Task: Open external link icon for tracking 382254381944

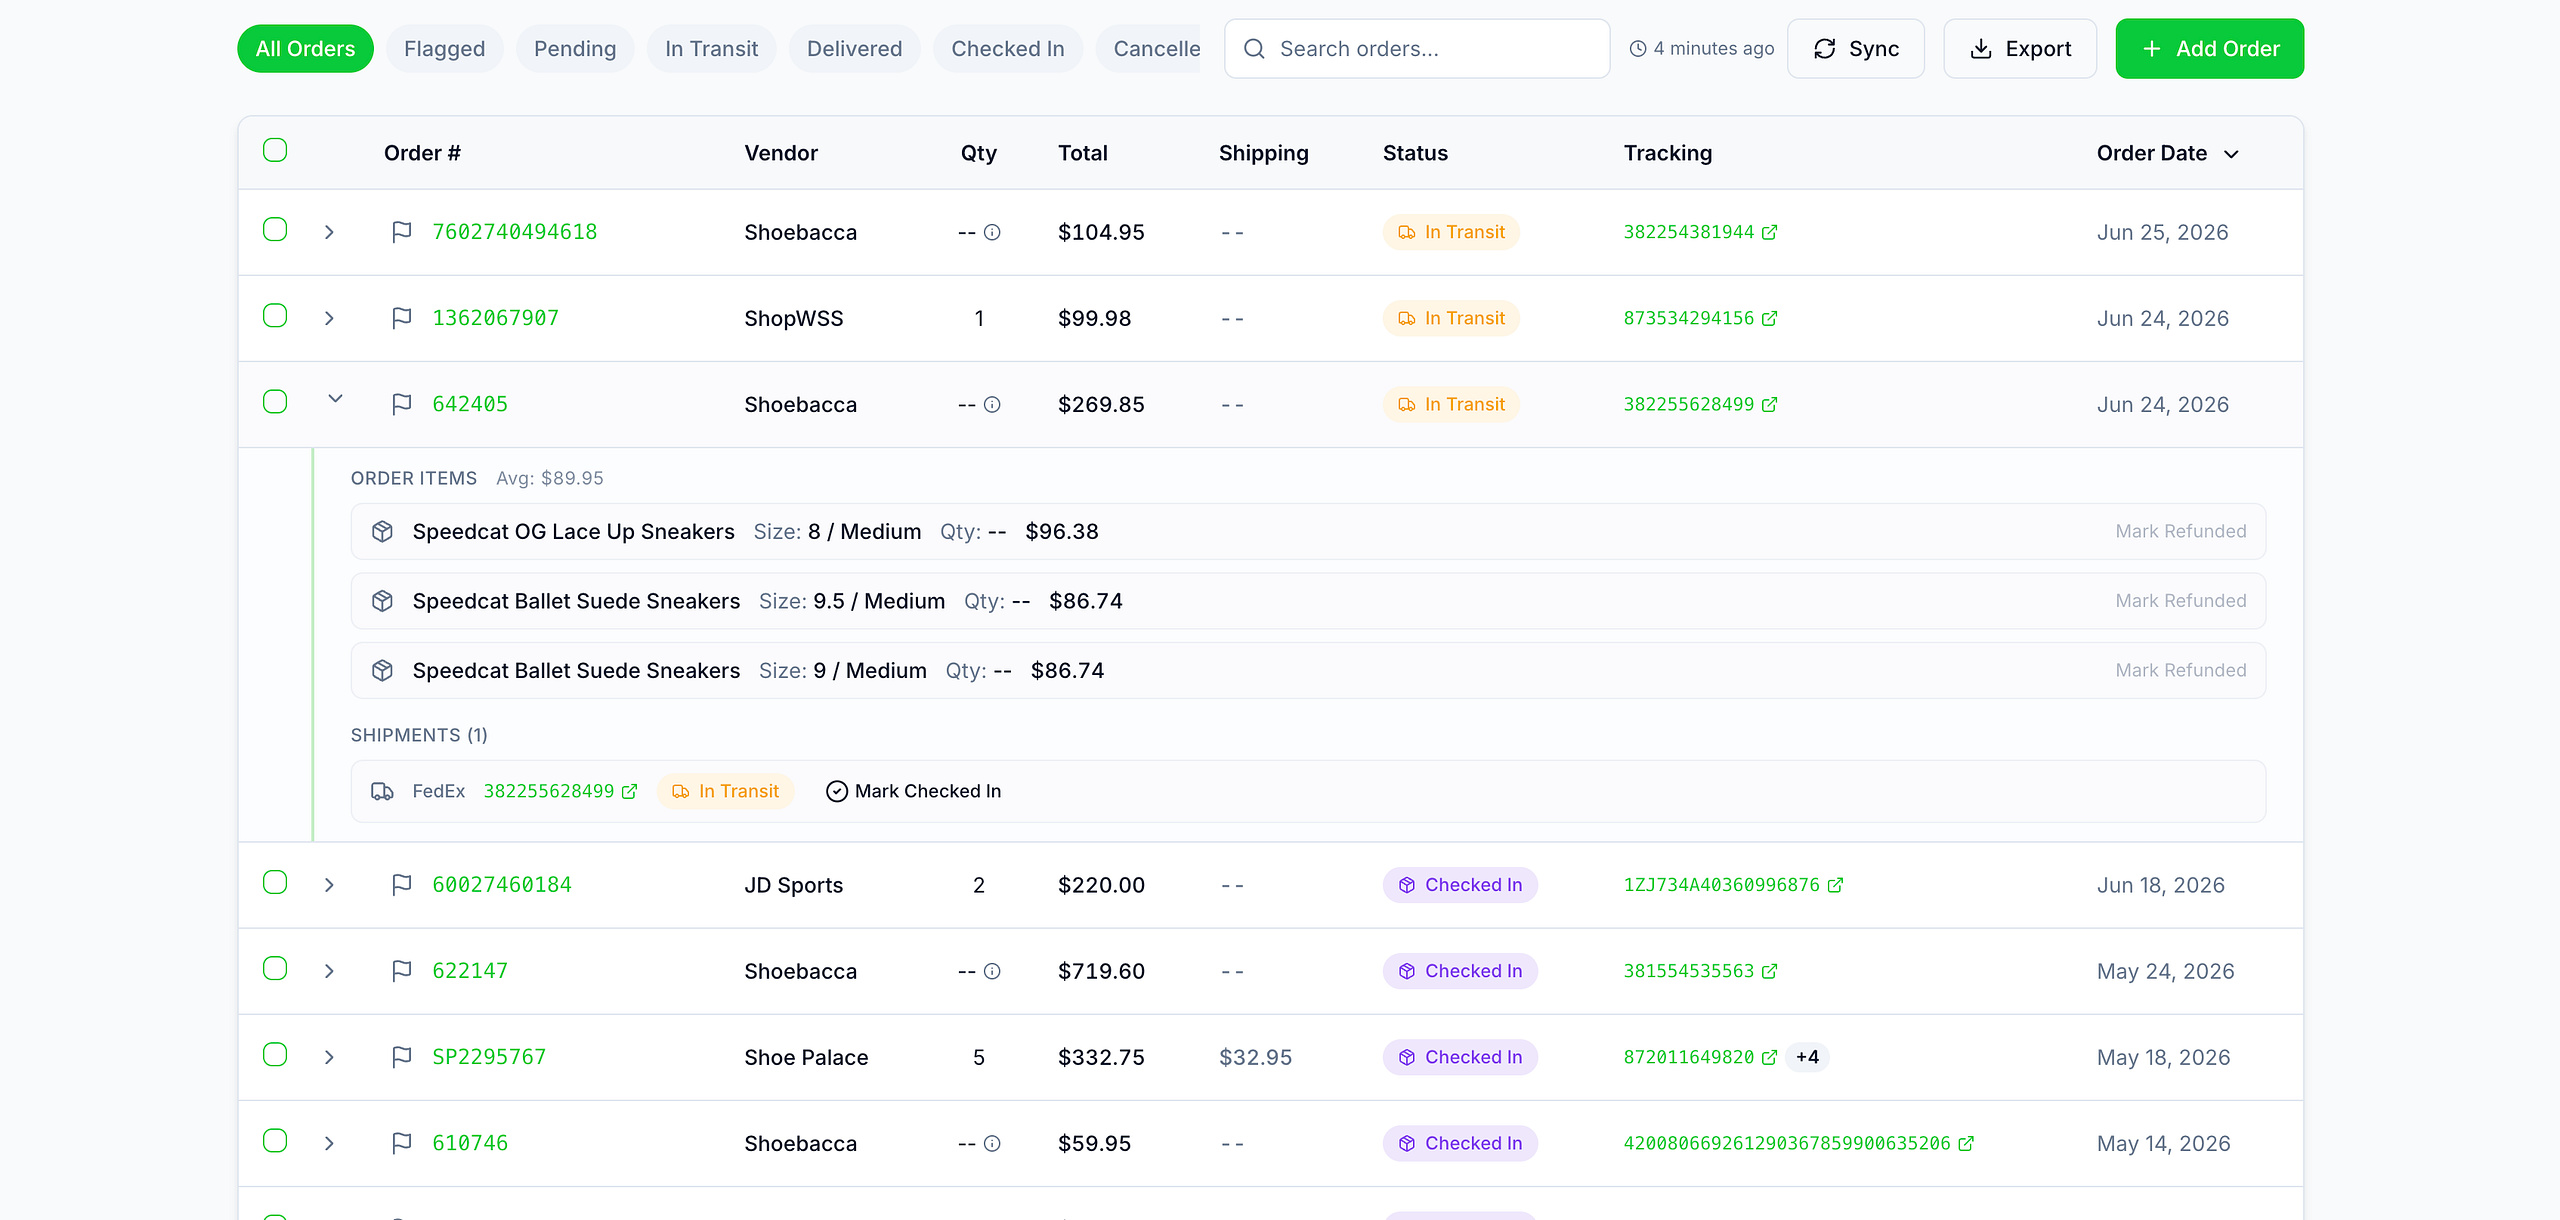Action: click(x=1769, y=232)
